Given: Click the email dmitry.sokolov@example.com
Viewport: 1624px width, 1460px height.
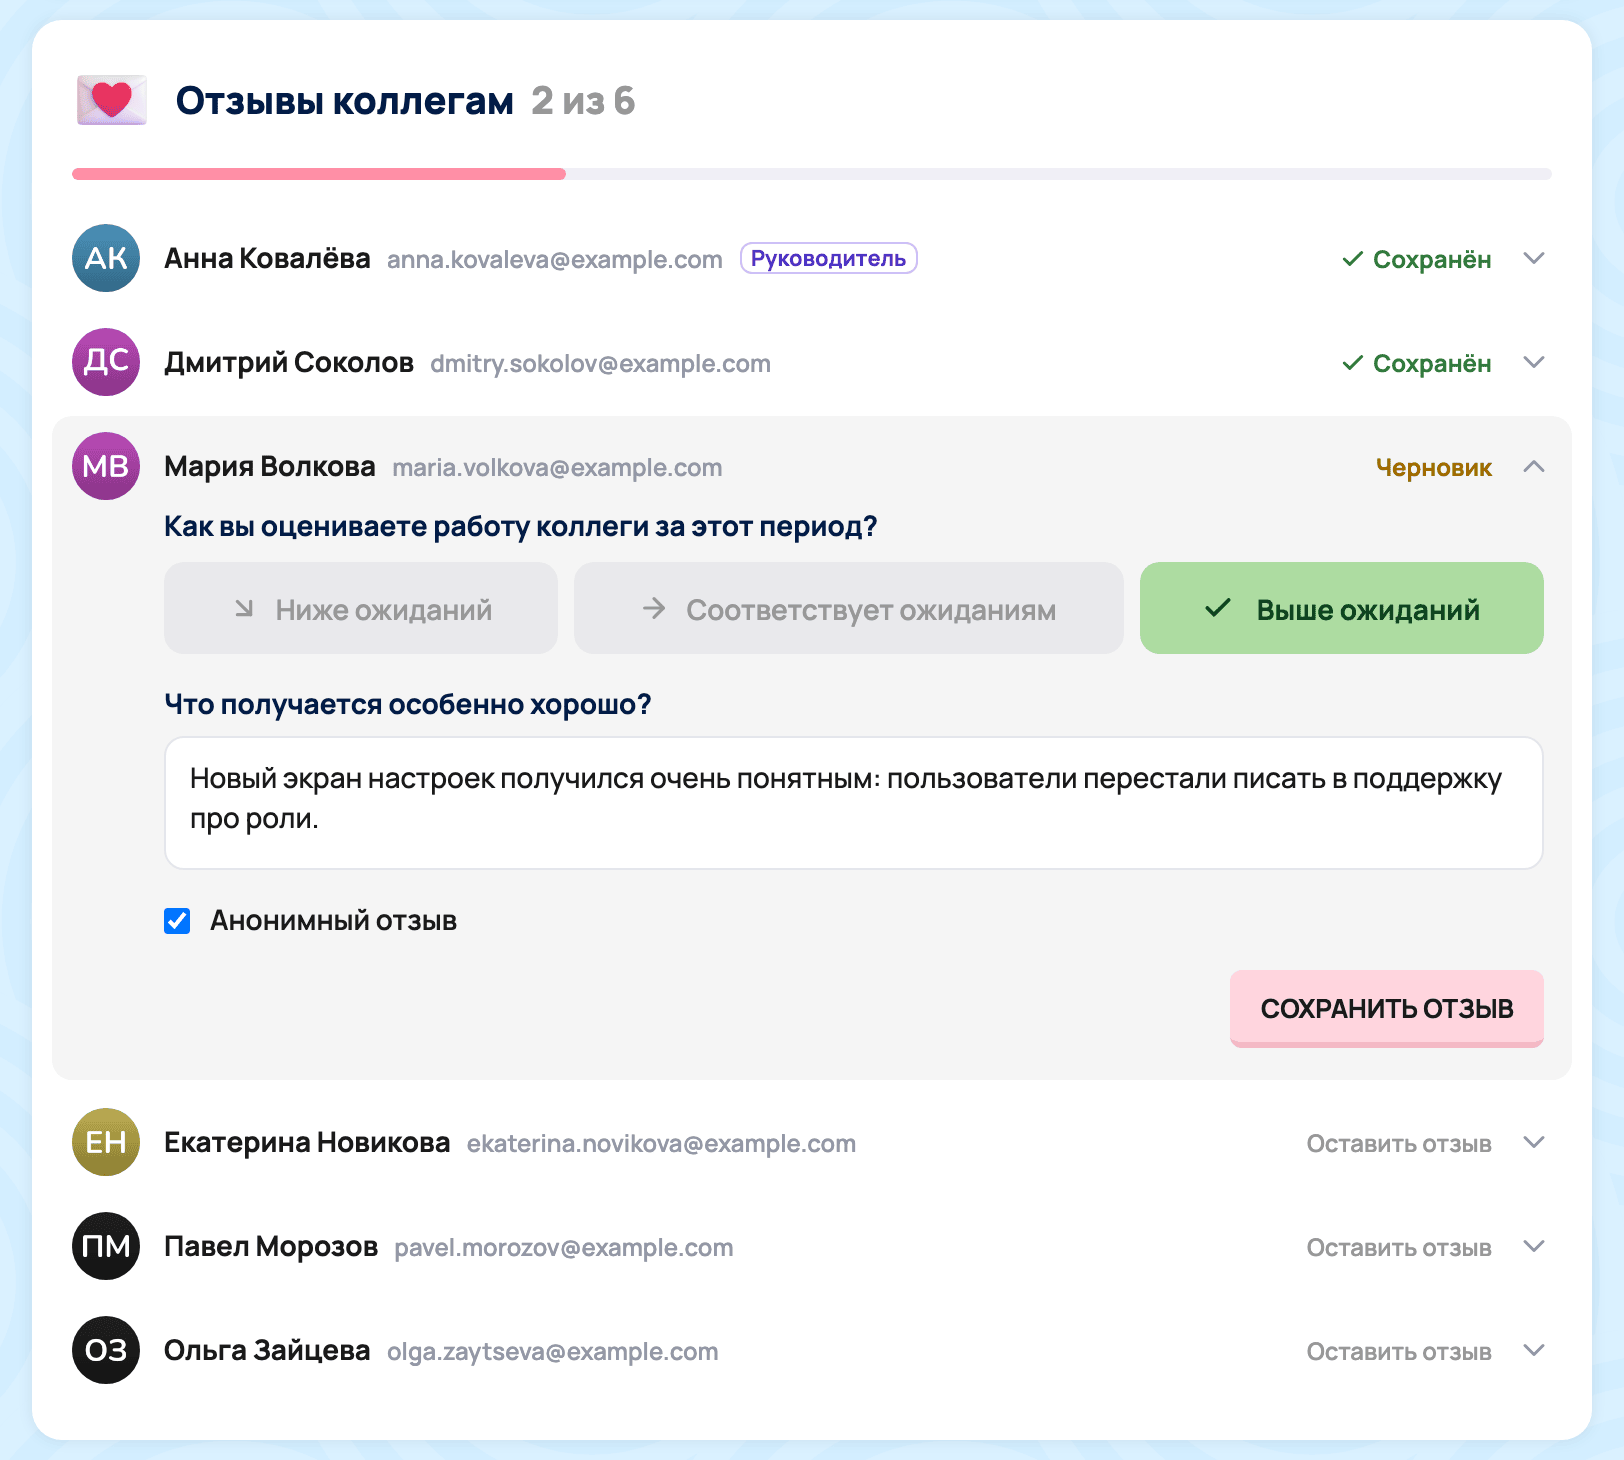Looking at the screenshot, I should [600, 364].
